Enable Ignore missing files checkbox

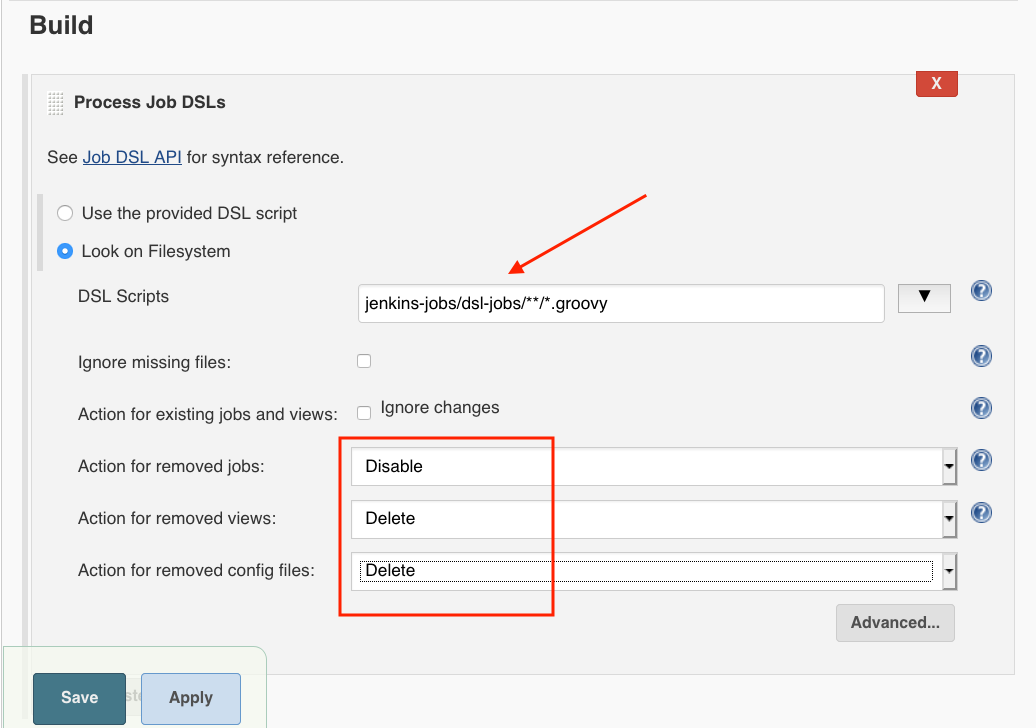coord(364,361)
